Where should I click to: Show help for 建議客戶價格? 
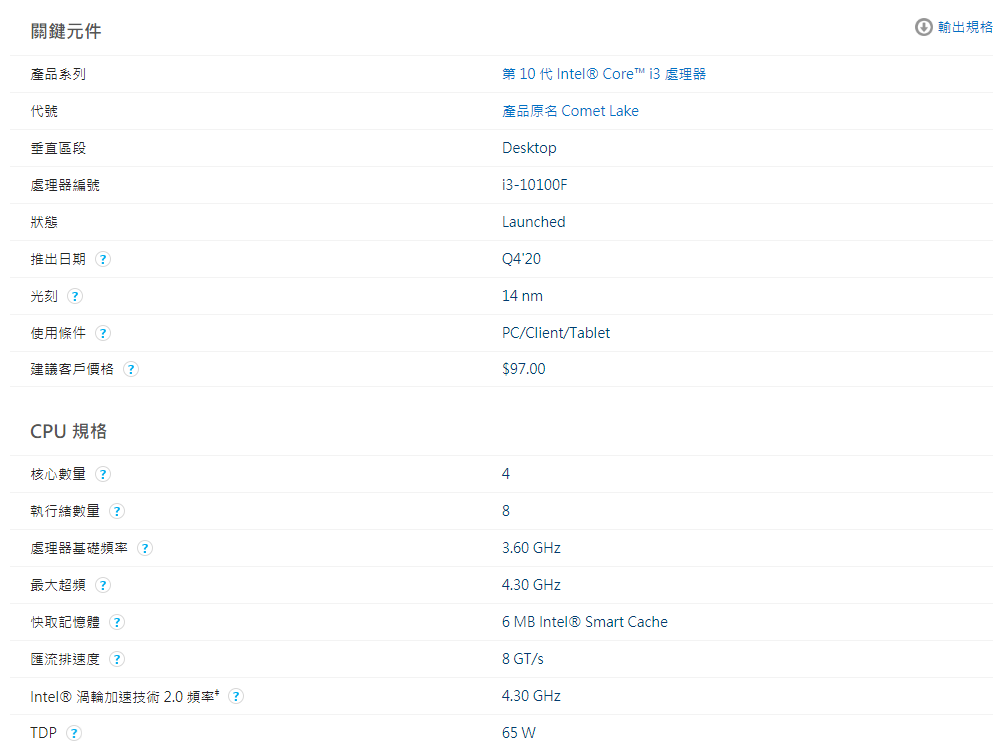[x=131, y=369]
